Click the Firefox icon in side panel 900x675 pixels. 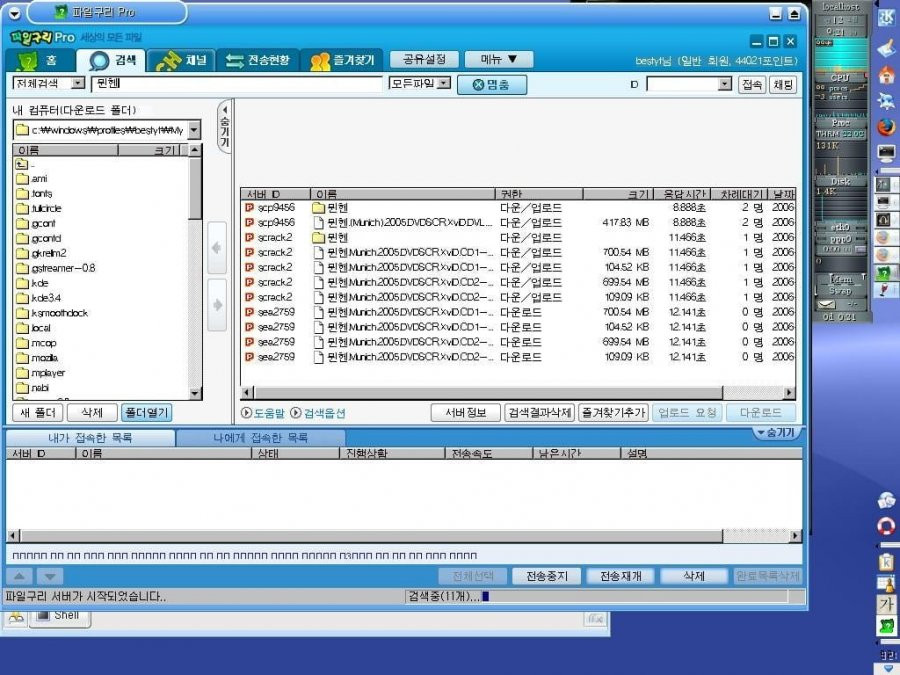pyautogui.click(x=885, y=127)
